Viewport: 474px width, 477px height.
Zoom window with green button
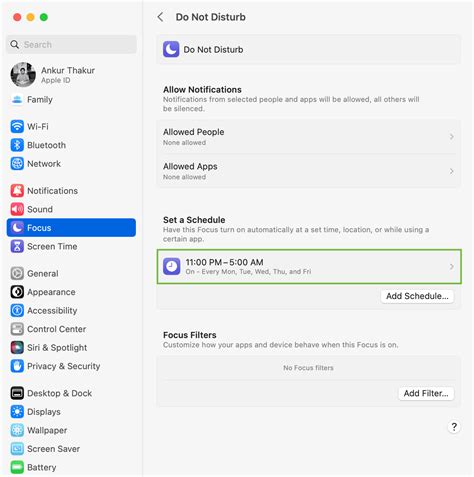coord(44,17)
